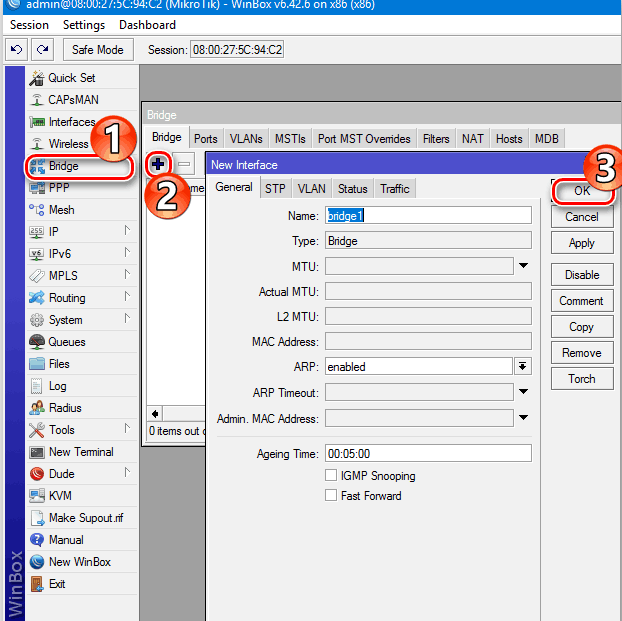This screenshot has width=622, height=621.
Task: Expand the Admin. MAC Address arrow
Action: pos(523,419)
